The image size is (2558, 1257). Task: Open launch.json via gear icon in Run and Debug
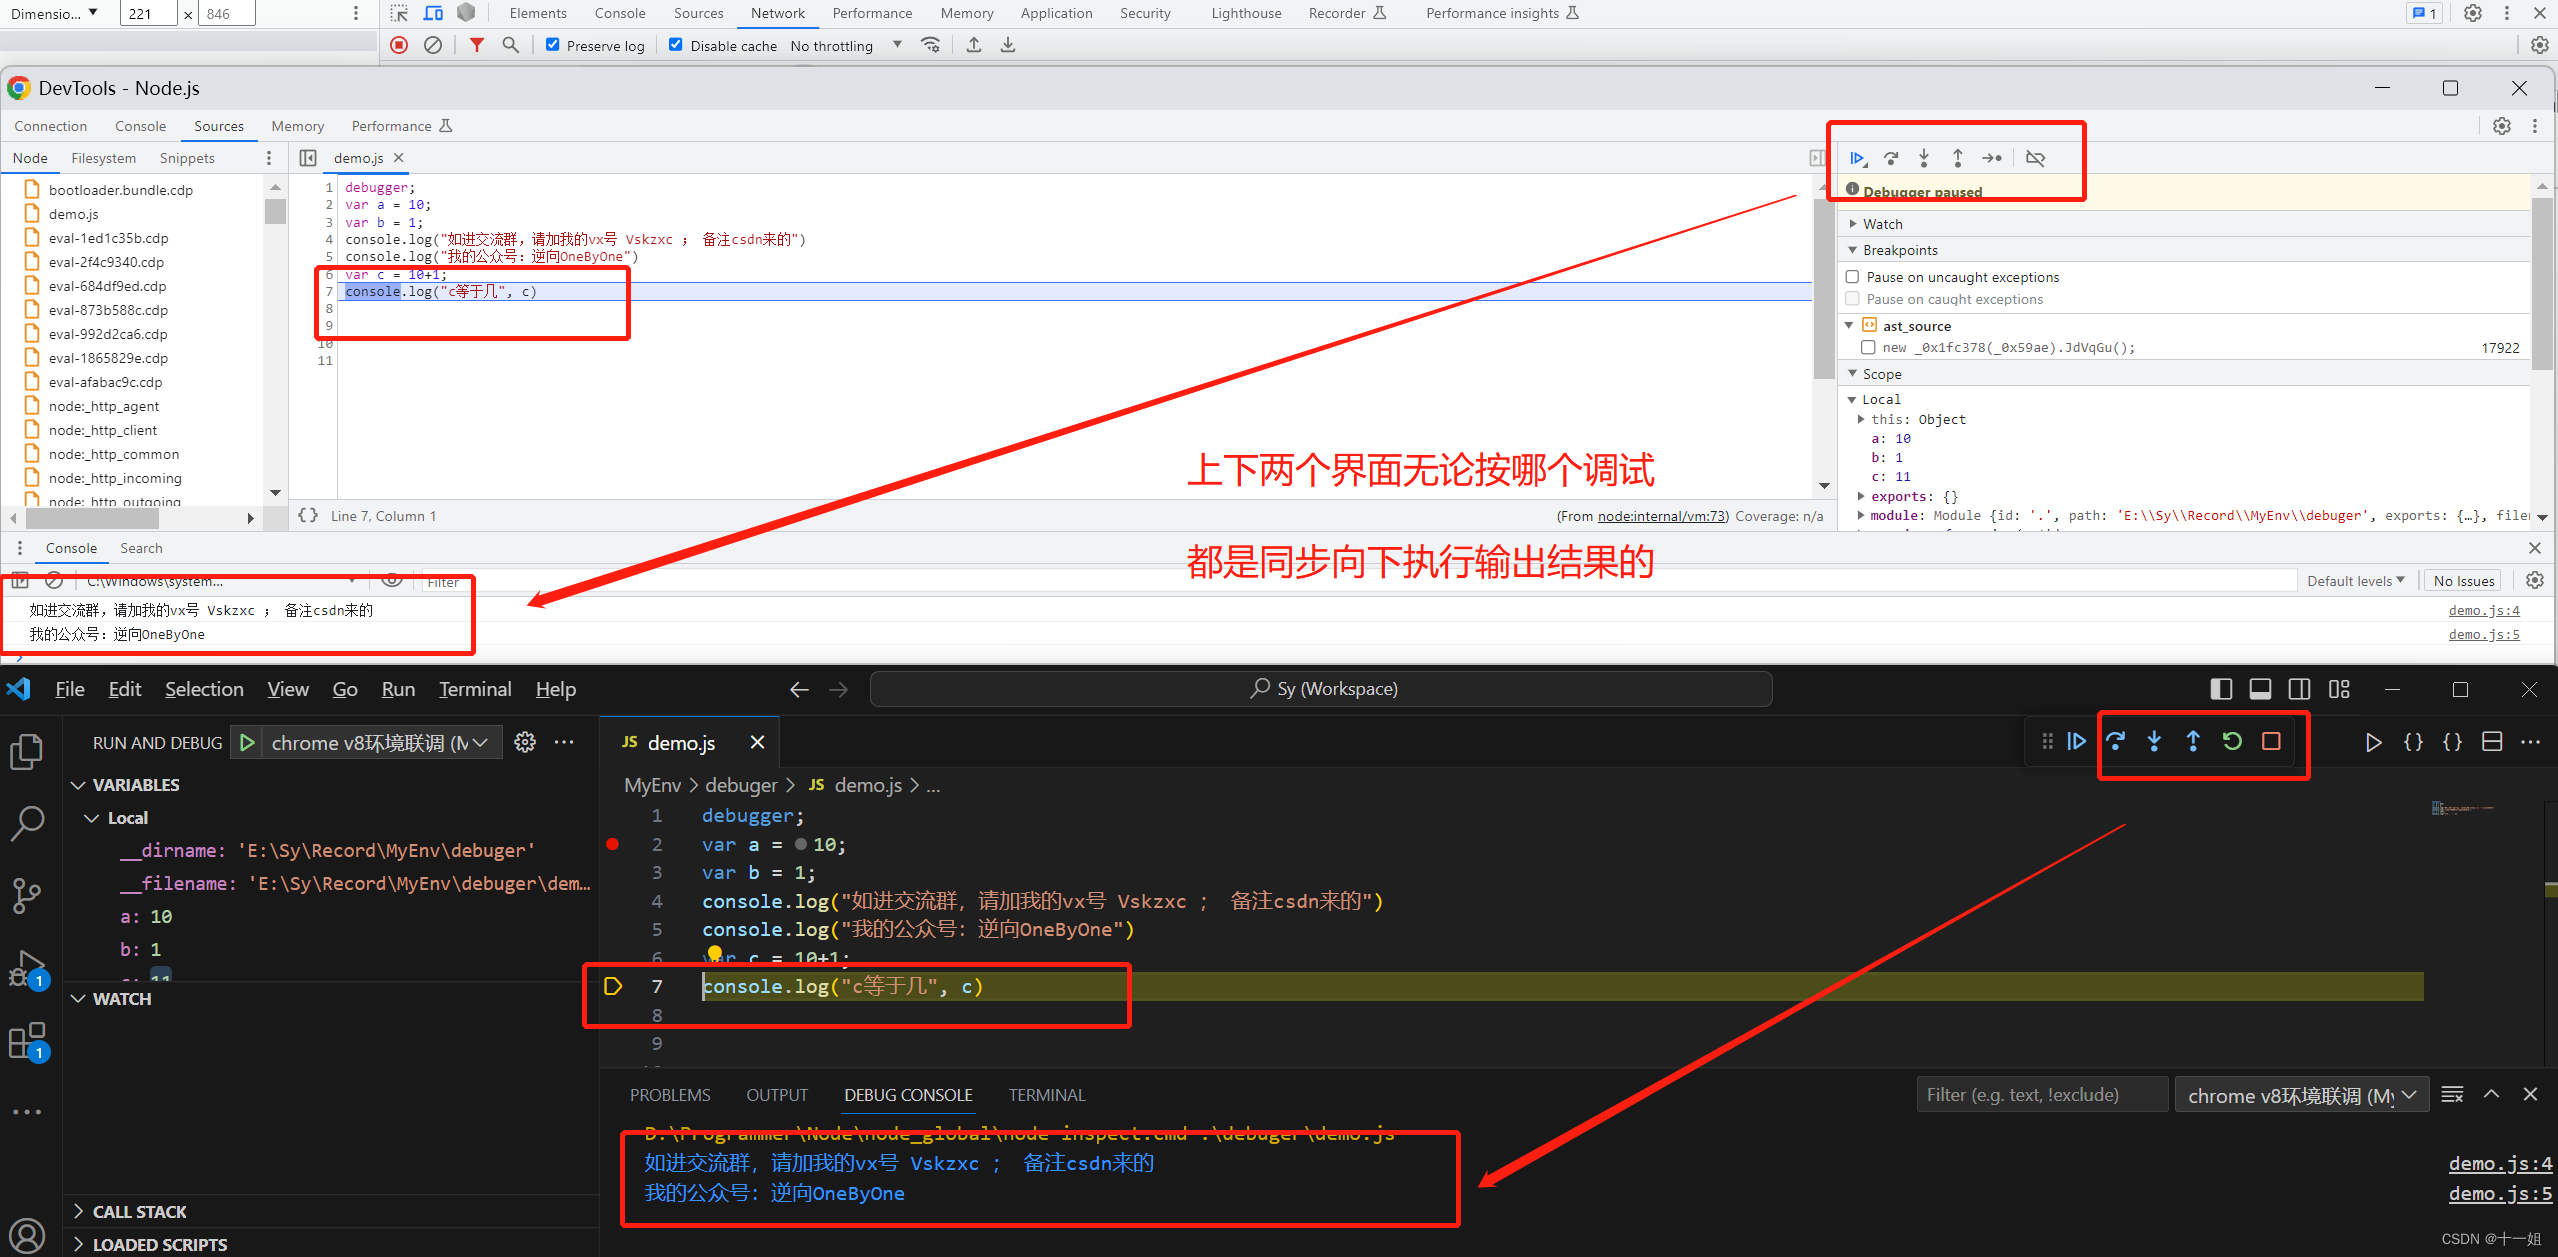coord(525,742)
